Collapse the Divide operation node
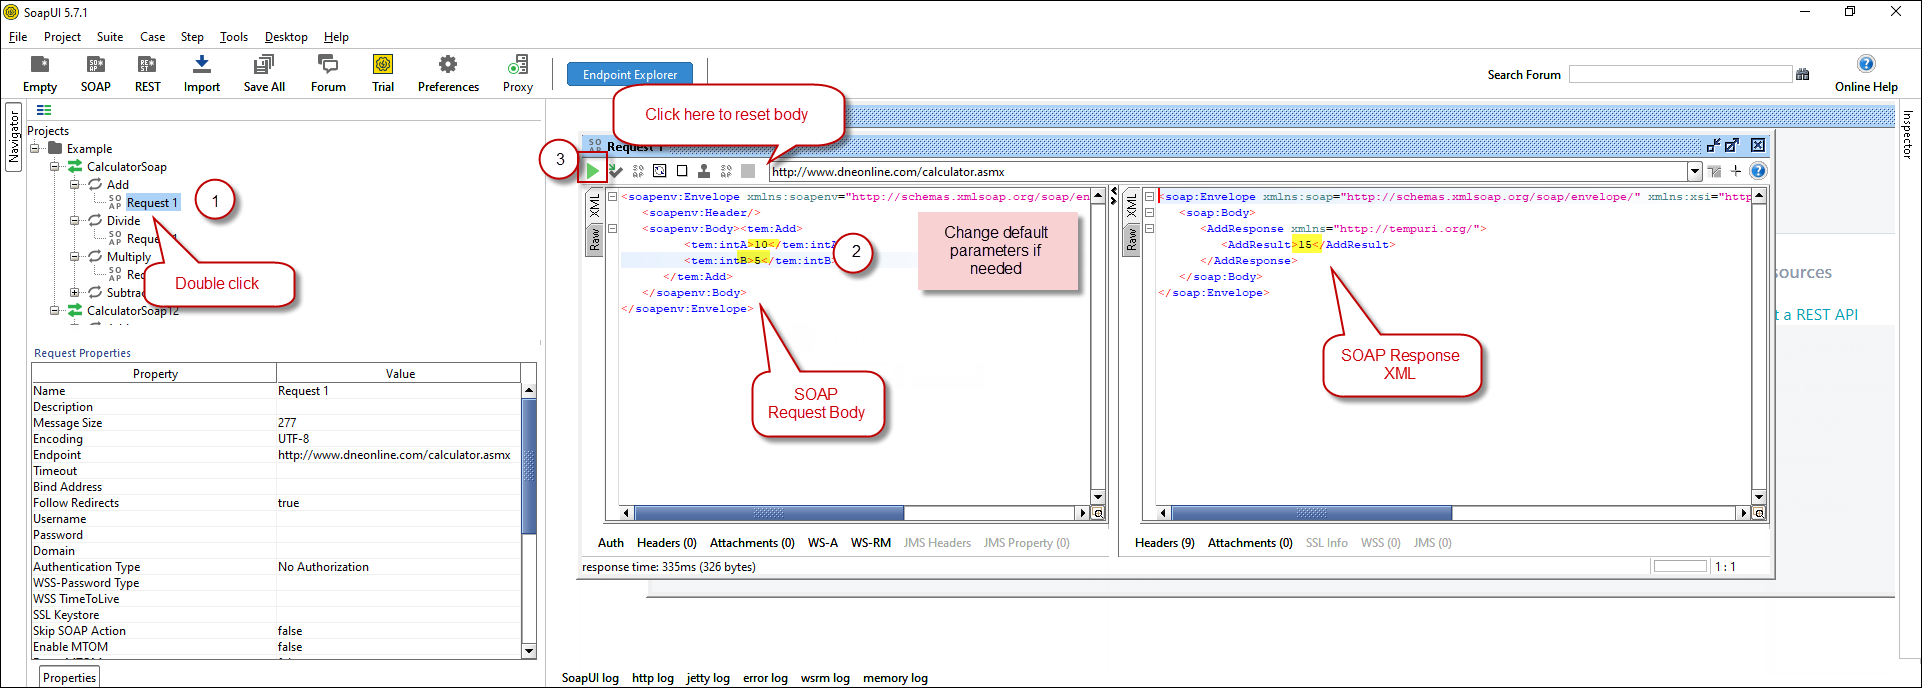 (x=75, y=220)
